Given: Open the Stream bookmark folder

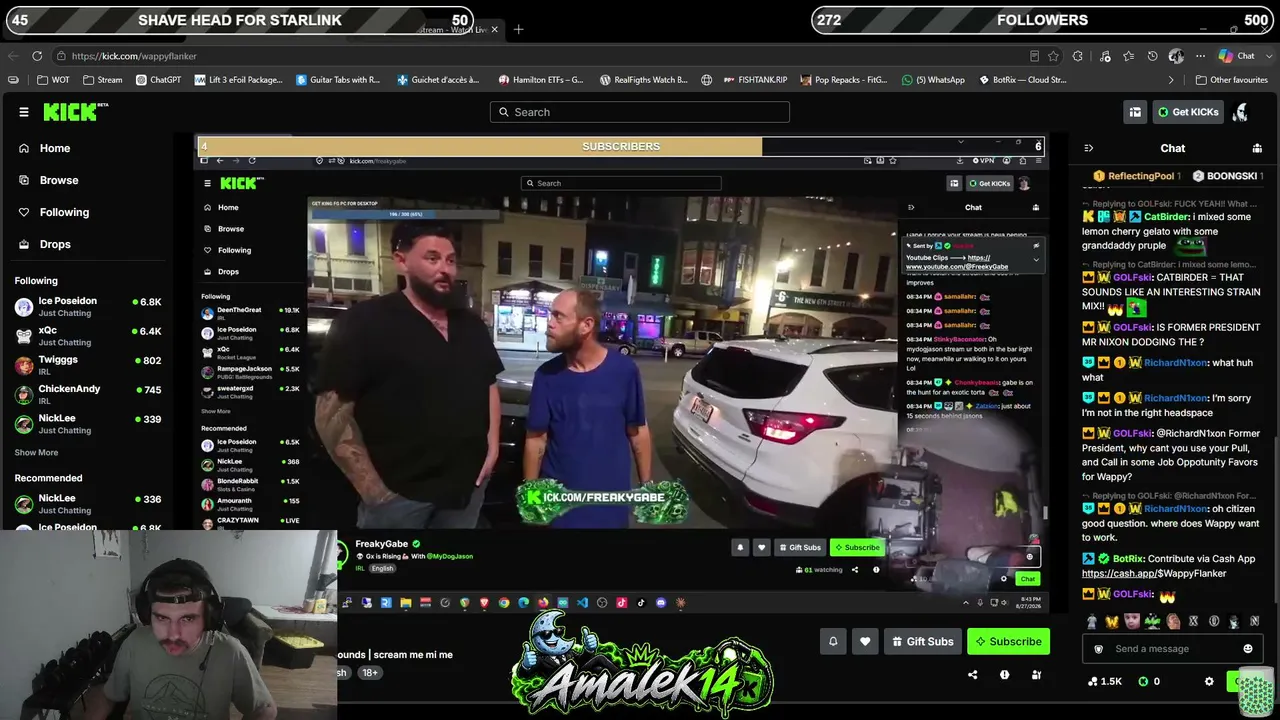Looking at the screenshot, I should [x=103, y=80].
